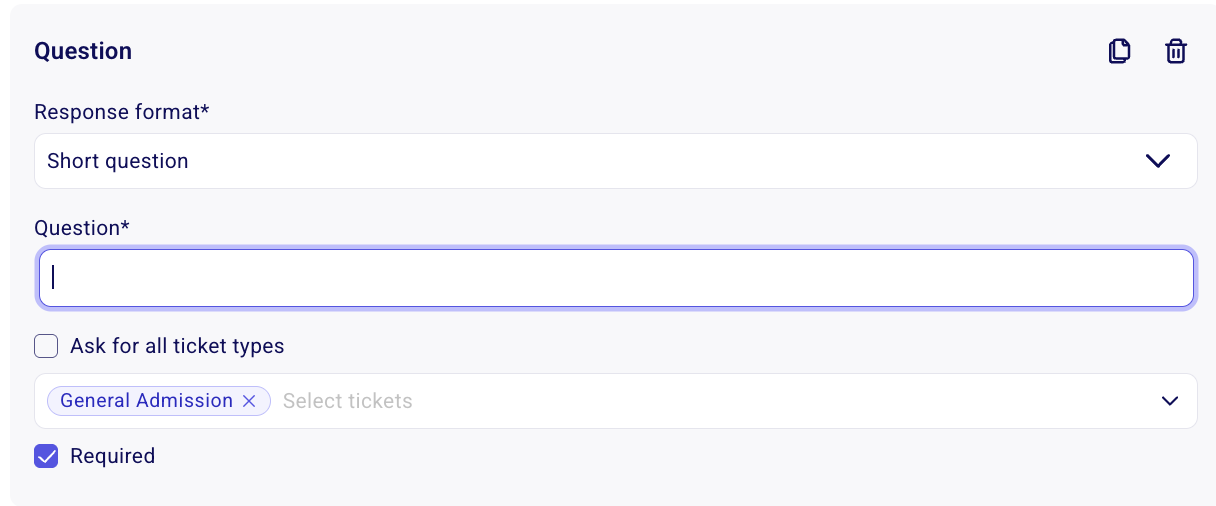Click the Response format* field label
The height and width of the screenshot is (506, 1216).
point(122,112)
